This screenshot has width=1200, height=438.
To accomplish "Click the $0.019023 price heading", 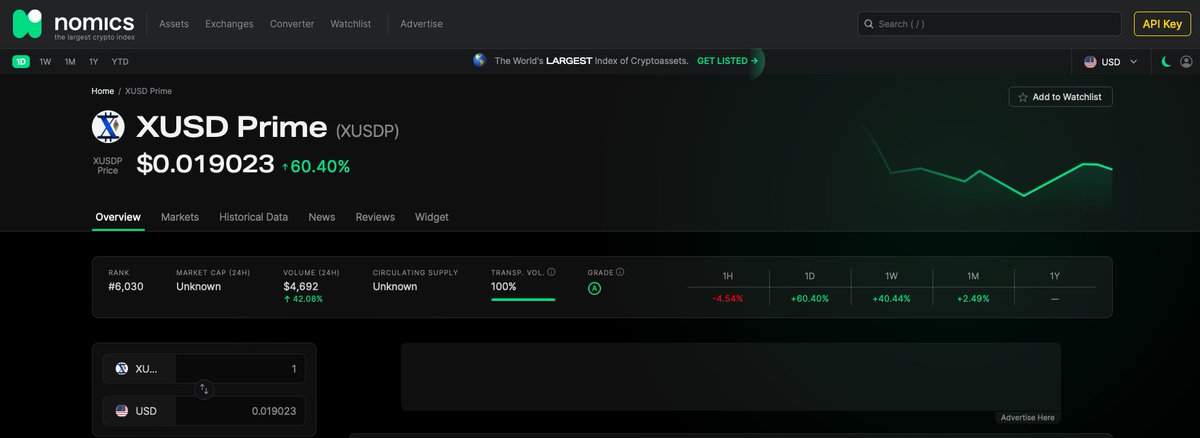I will point(205,164).
